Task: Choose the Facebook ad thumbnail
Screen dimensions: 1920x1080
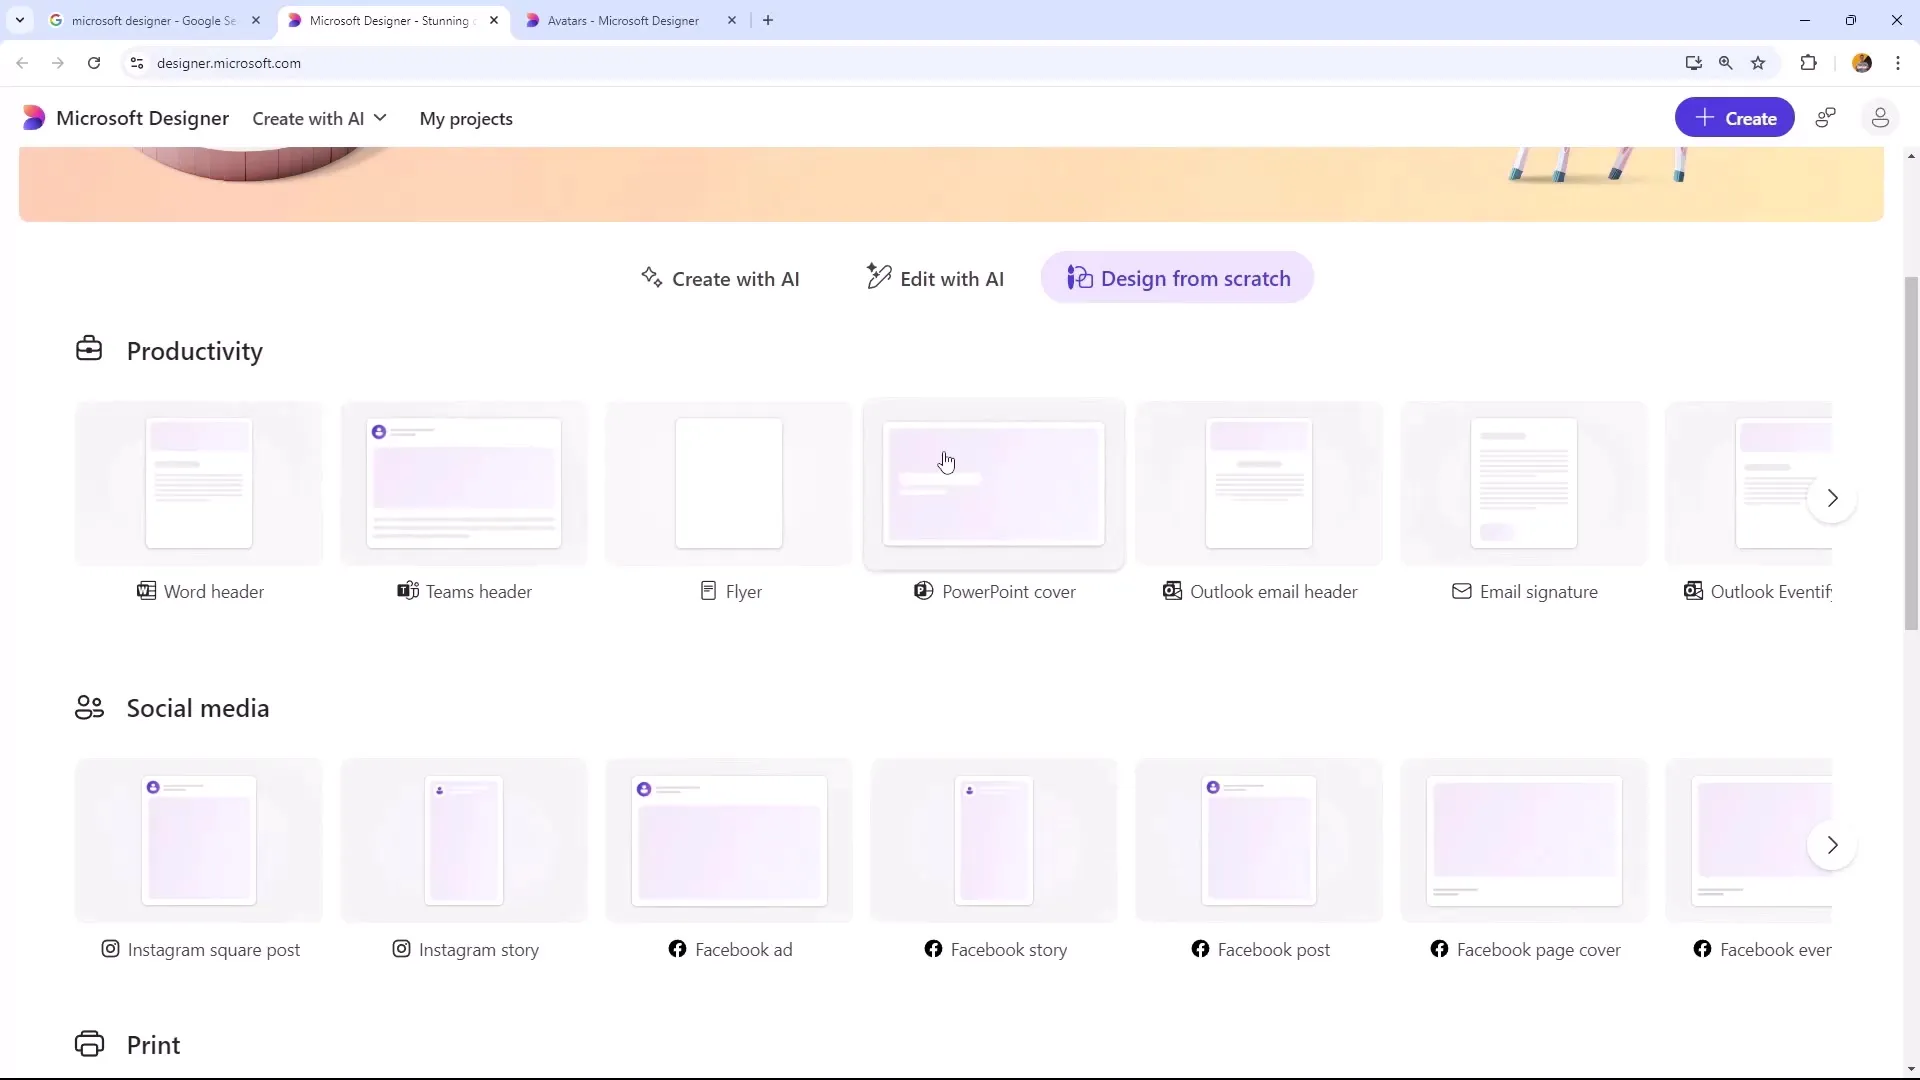Action: pos(729,841)
